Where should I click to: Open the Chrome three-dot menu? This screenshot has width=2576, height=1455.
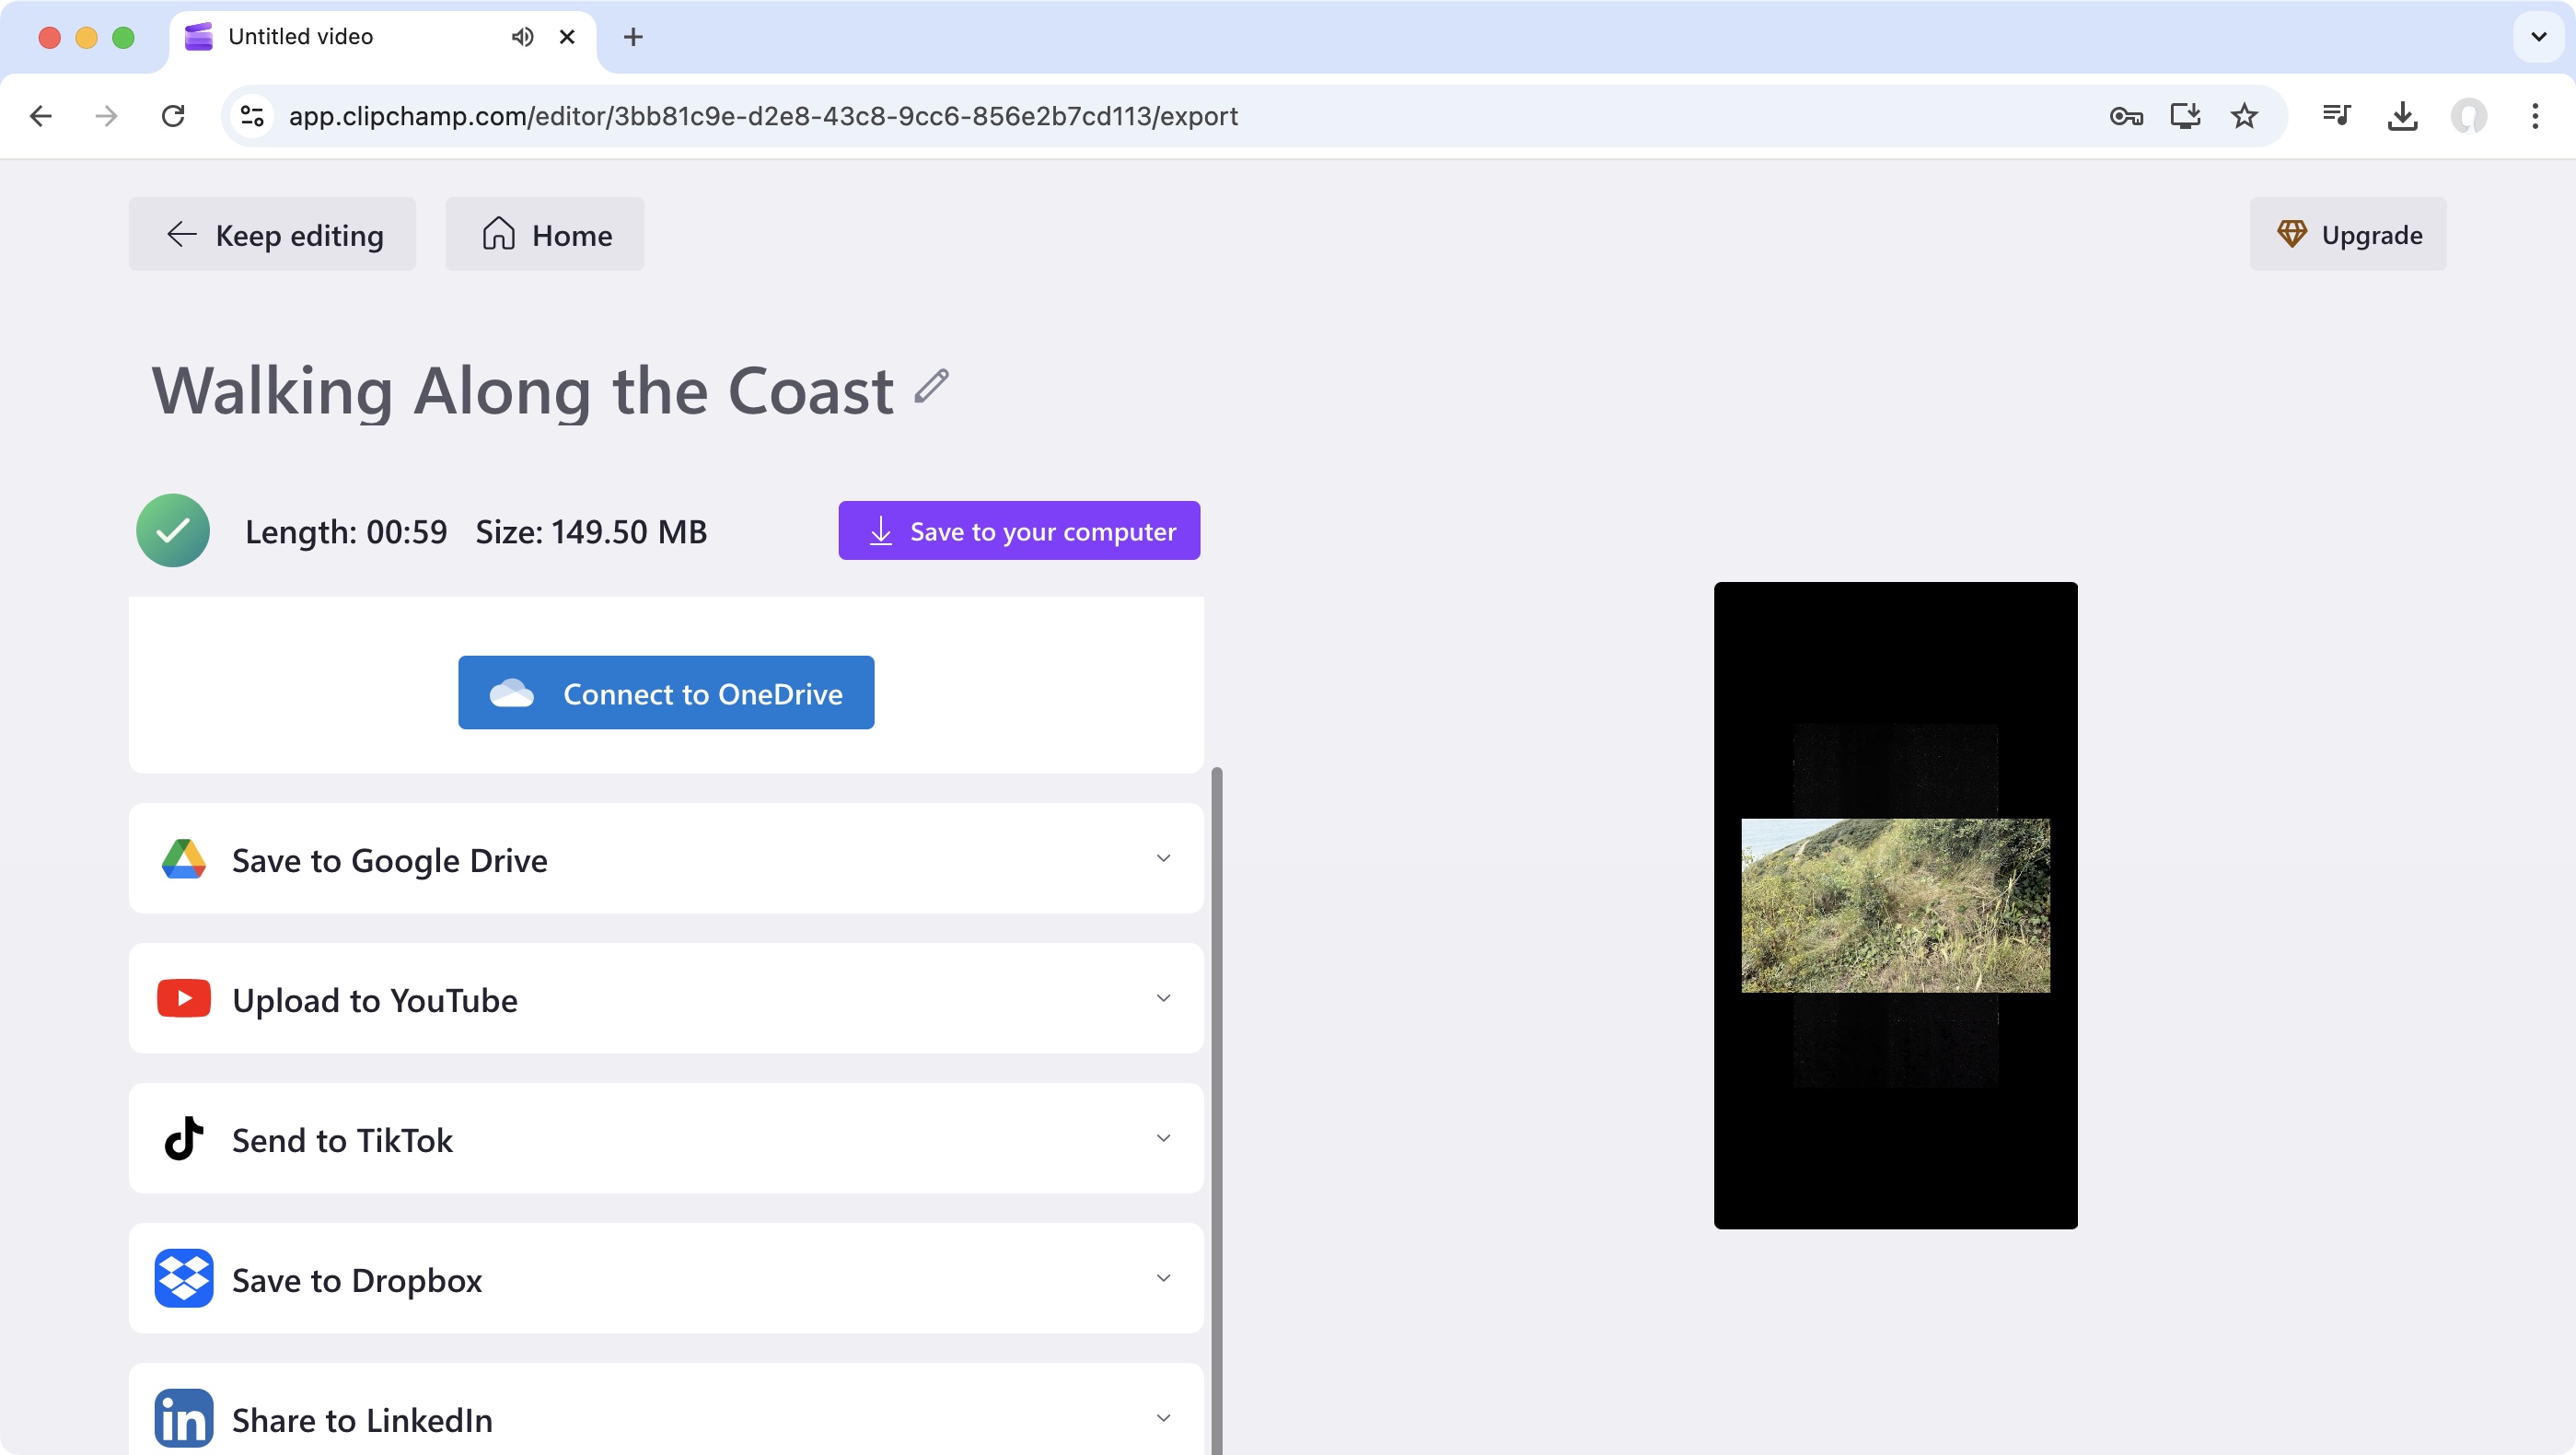pyautogui.click(x=2535, y=115)
